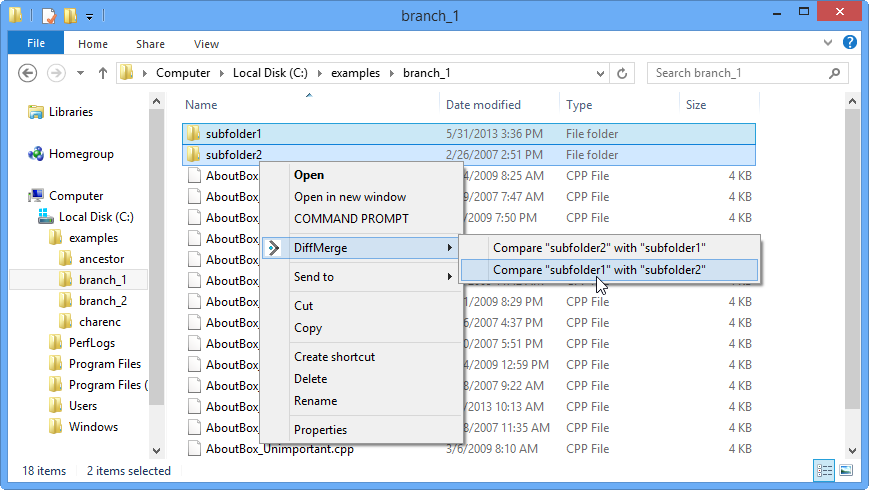Image resolution: width=869 pixels, height=490 pixels.
Task: Open the Help question mark icon
Action: click(849, 43)
